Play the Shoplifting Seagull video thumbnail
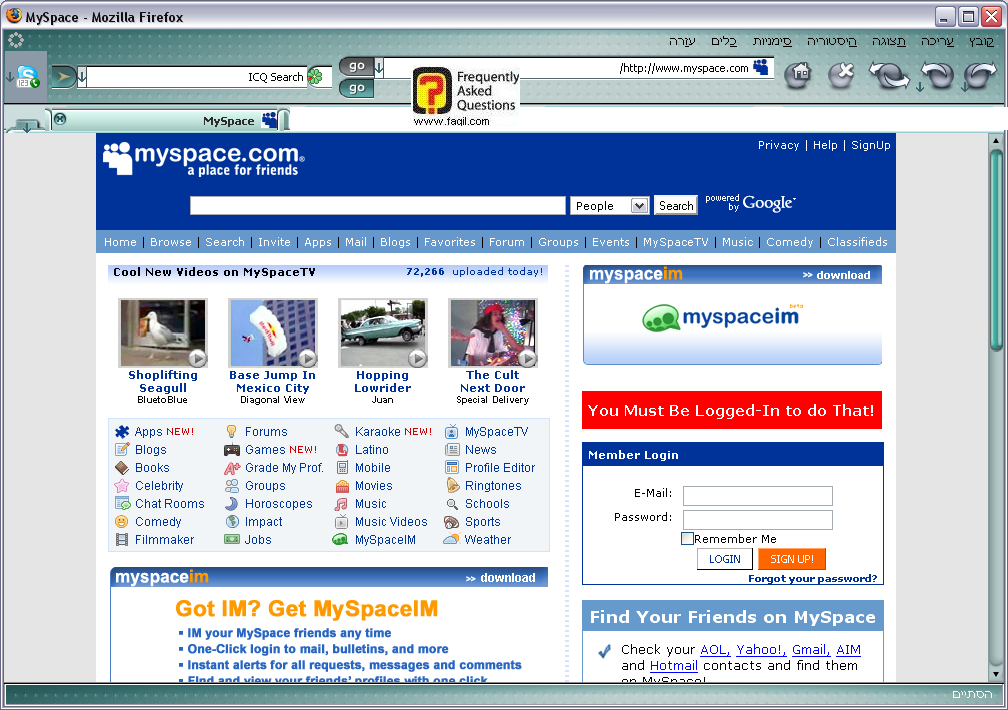 (x=162, y=333)
